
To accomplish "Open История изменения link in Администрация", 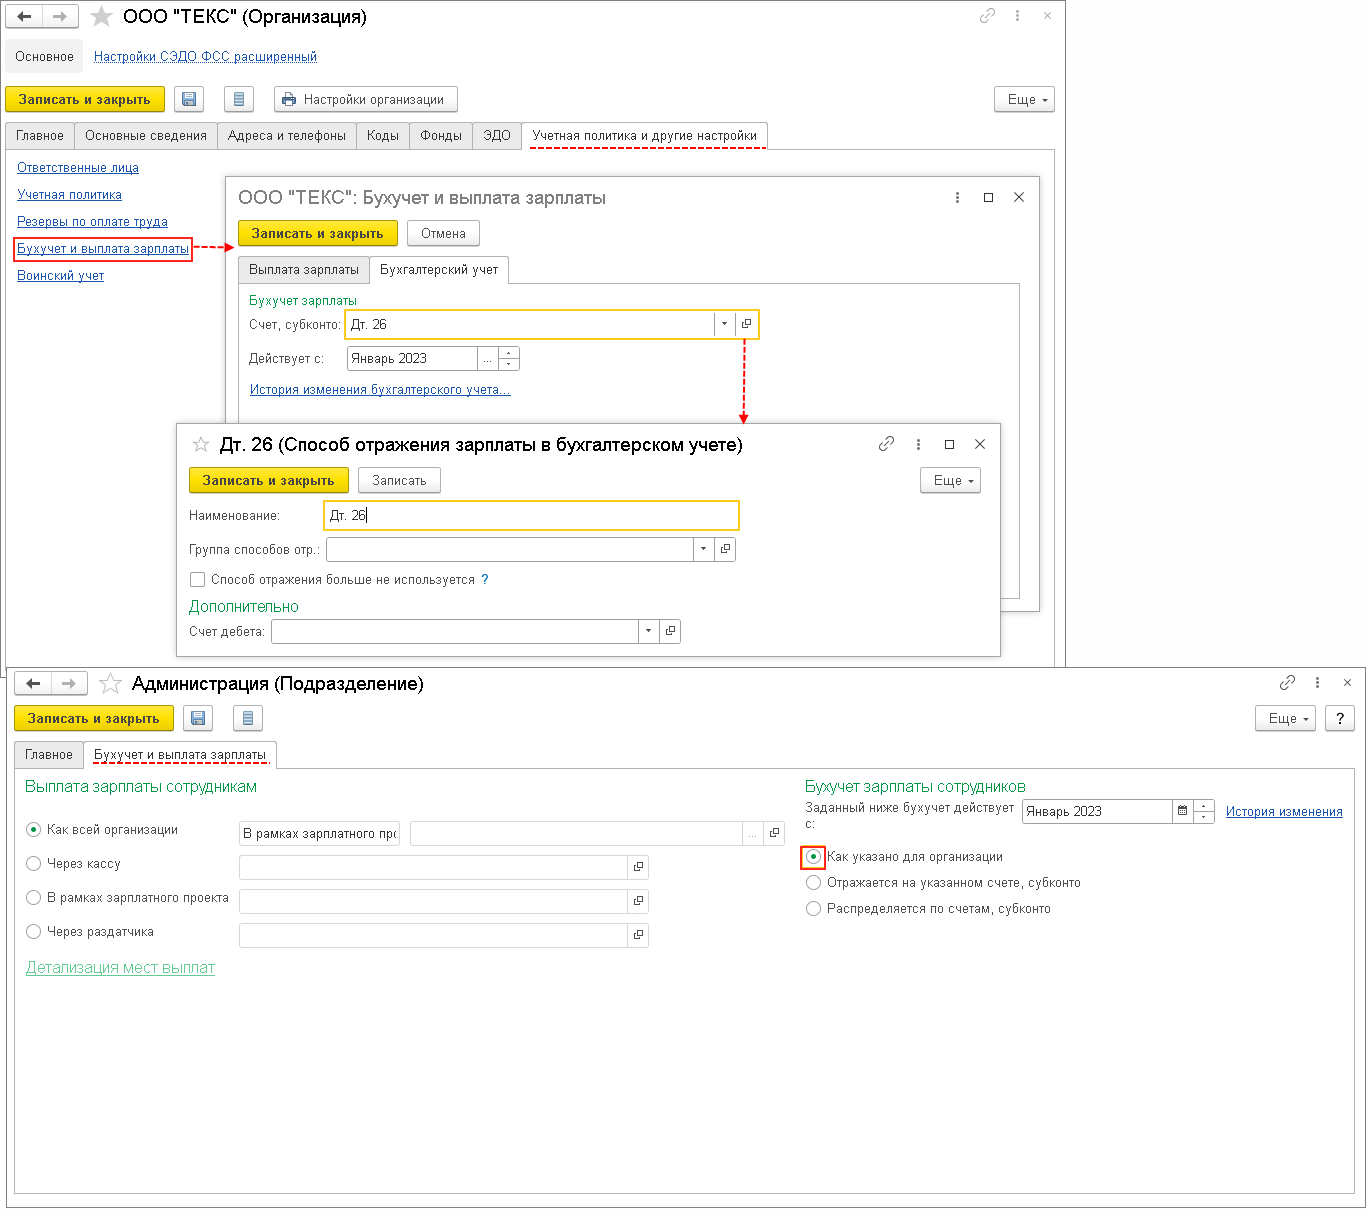I will (1284, 812).
